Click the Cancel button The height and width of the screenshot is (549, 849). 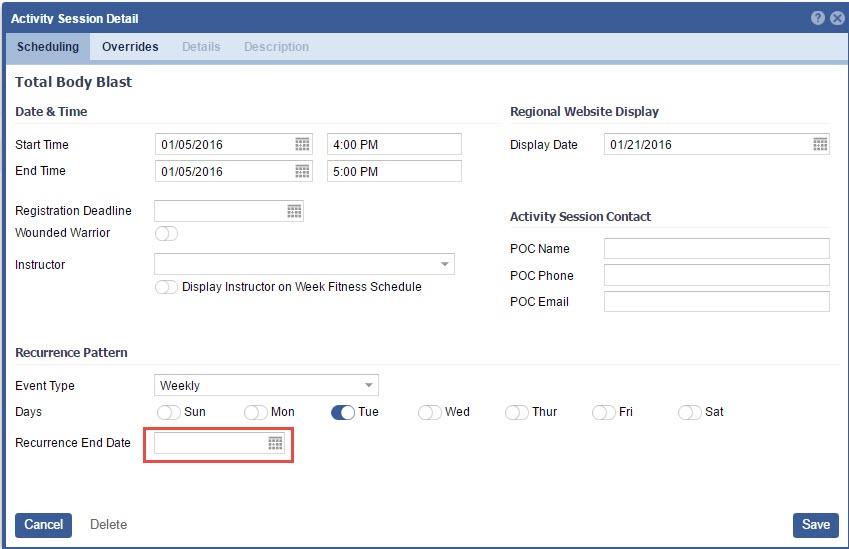[x=43, y=525]
